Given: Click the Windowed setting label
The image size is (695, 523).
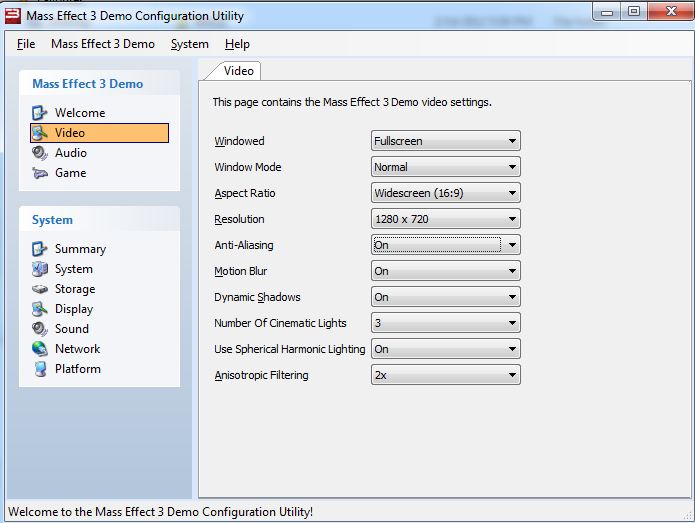Looking at the screenshot, I should tap(239, 141).
